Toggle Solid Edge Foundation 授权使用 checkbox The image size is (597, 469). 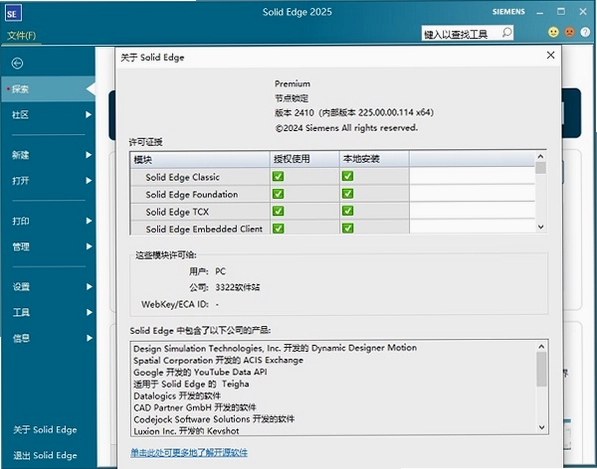(x=278, y=194)
